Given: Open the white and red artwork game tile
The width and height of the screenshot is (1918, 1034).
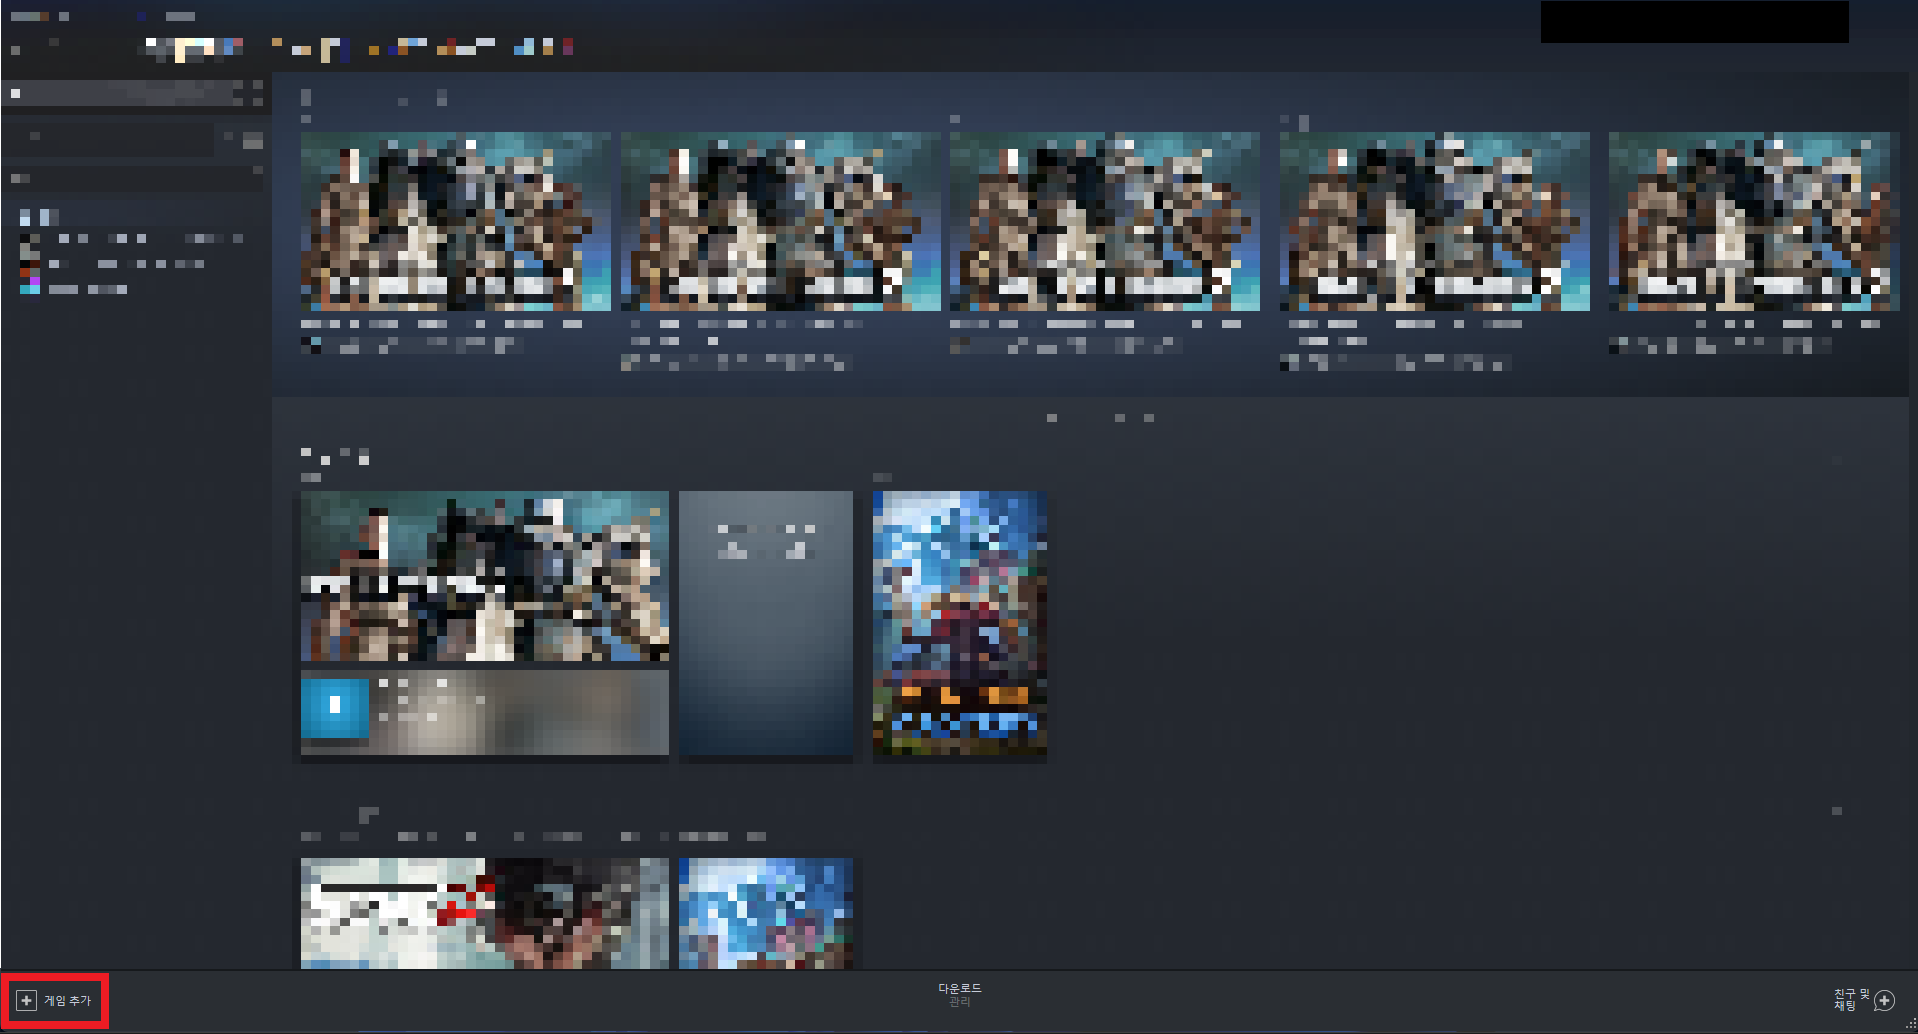Looking at the screenshot, I should (485, 913).
